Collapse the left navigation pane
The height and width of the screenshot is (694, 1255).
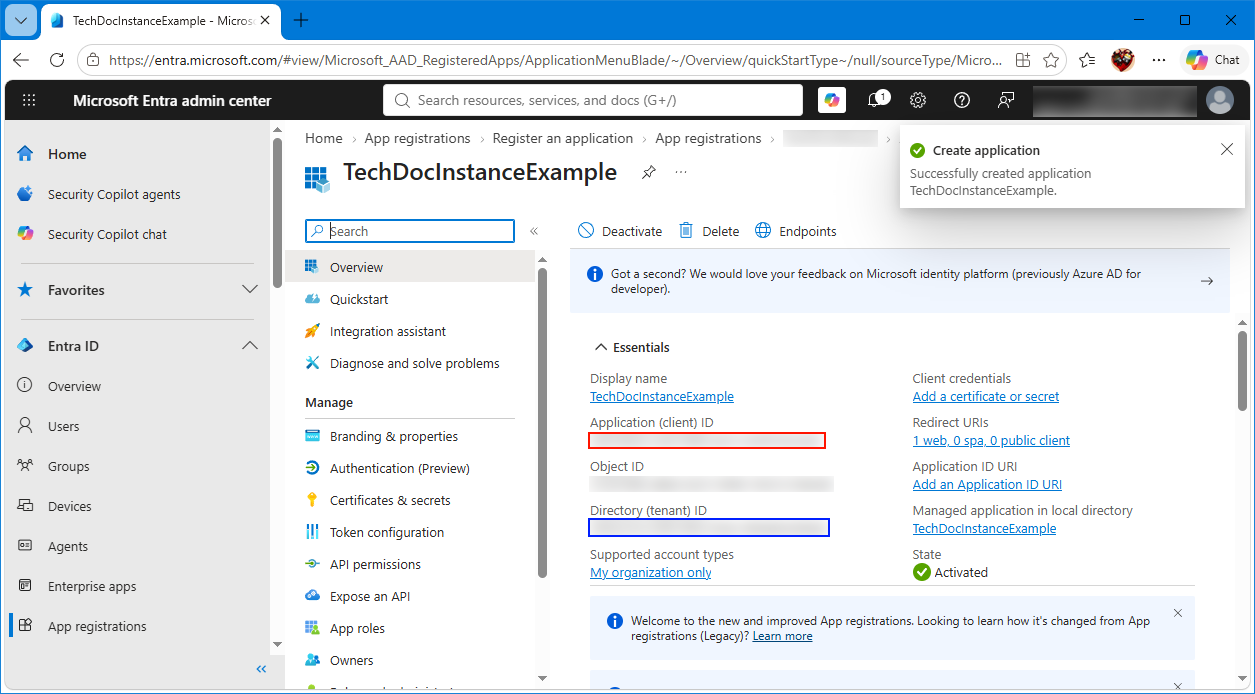click(x=261, y=669)
